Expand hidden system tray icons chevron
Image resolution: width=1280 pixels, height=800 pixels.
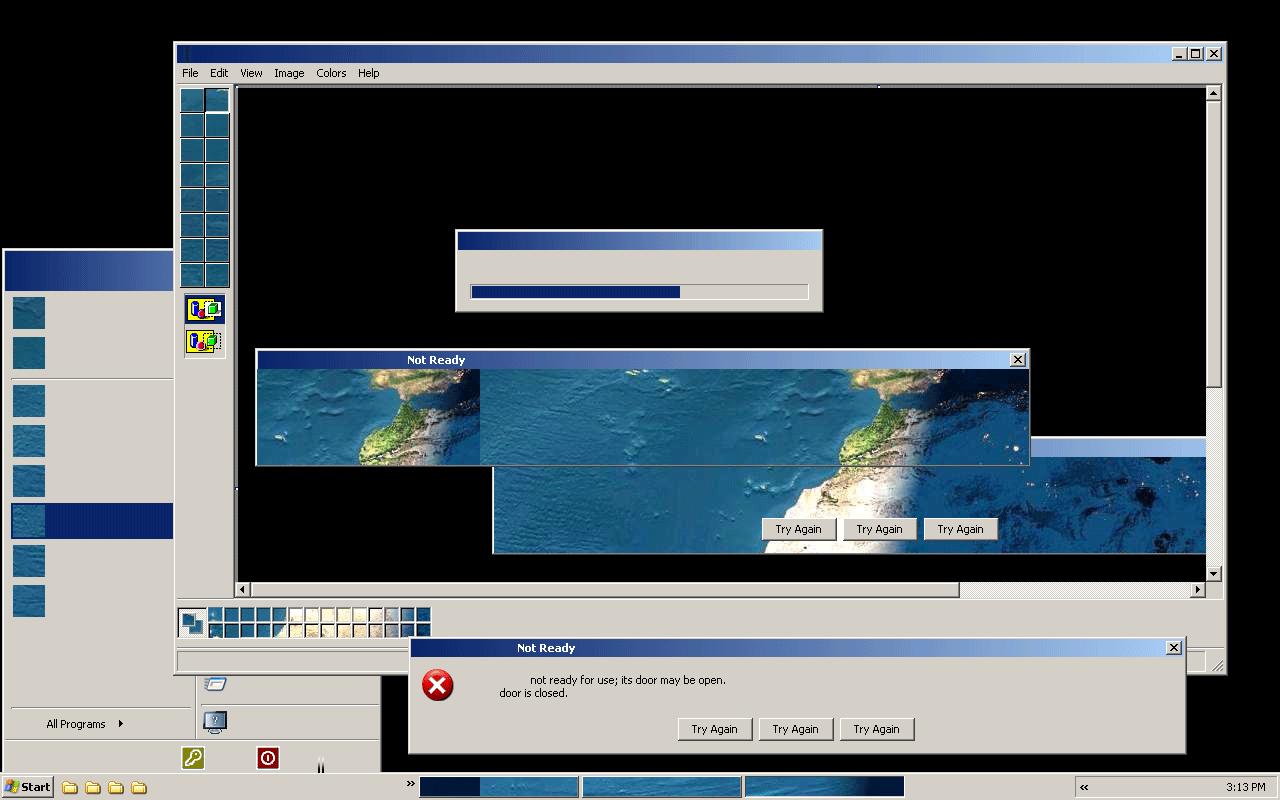[1084, 787]
